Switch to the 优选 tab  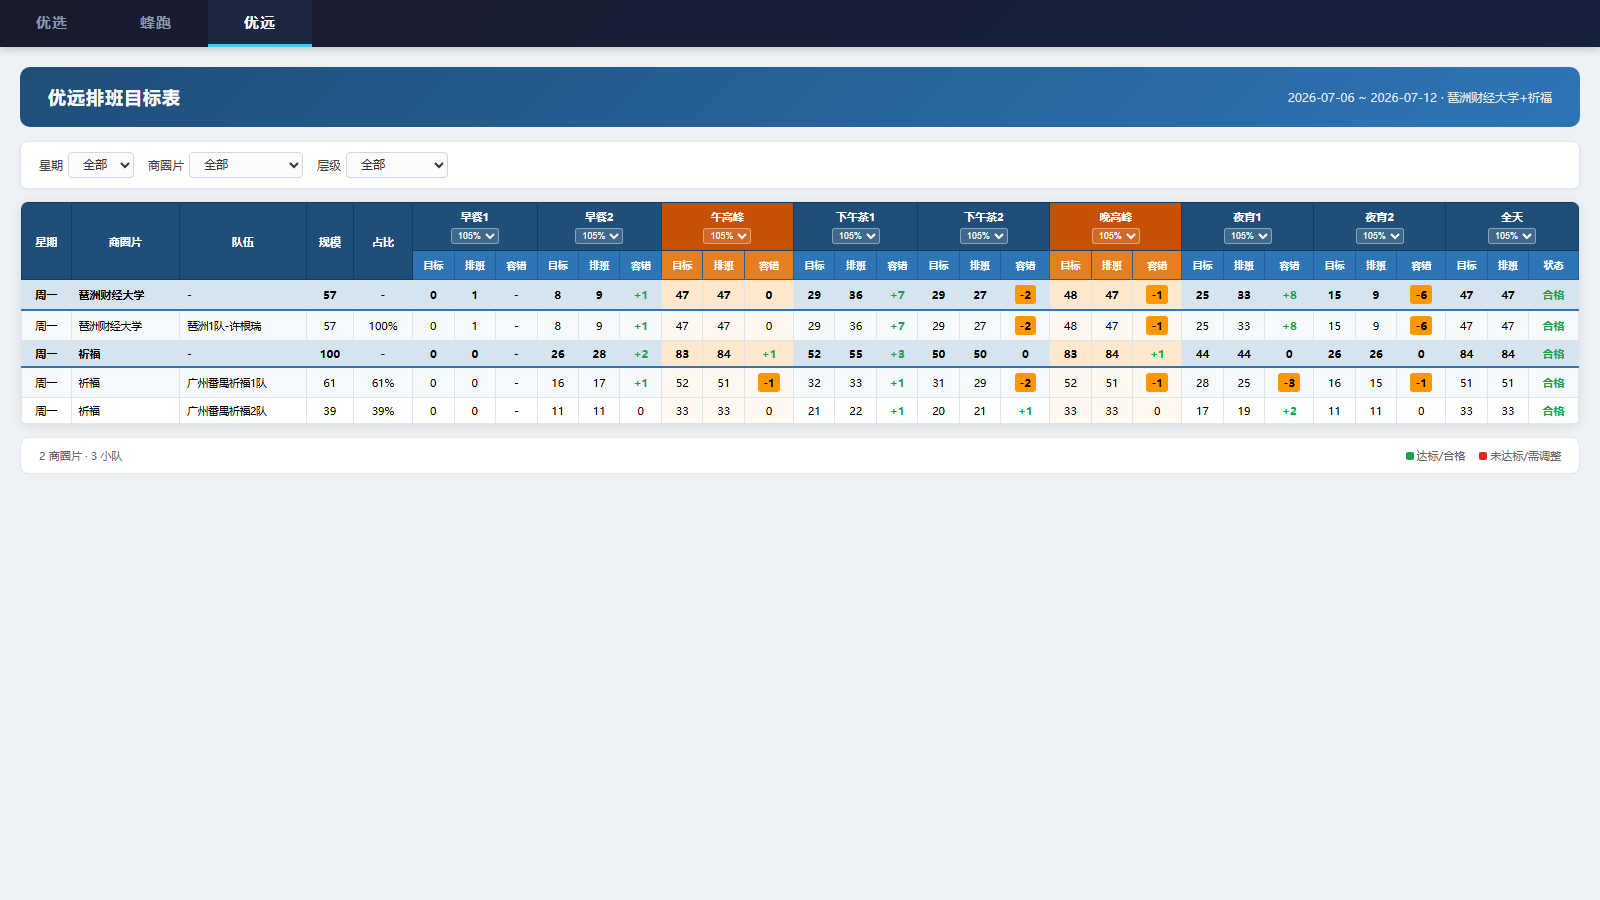coord(51,22)
